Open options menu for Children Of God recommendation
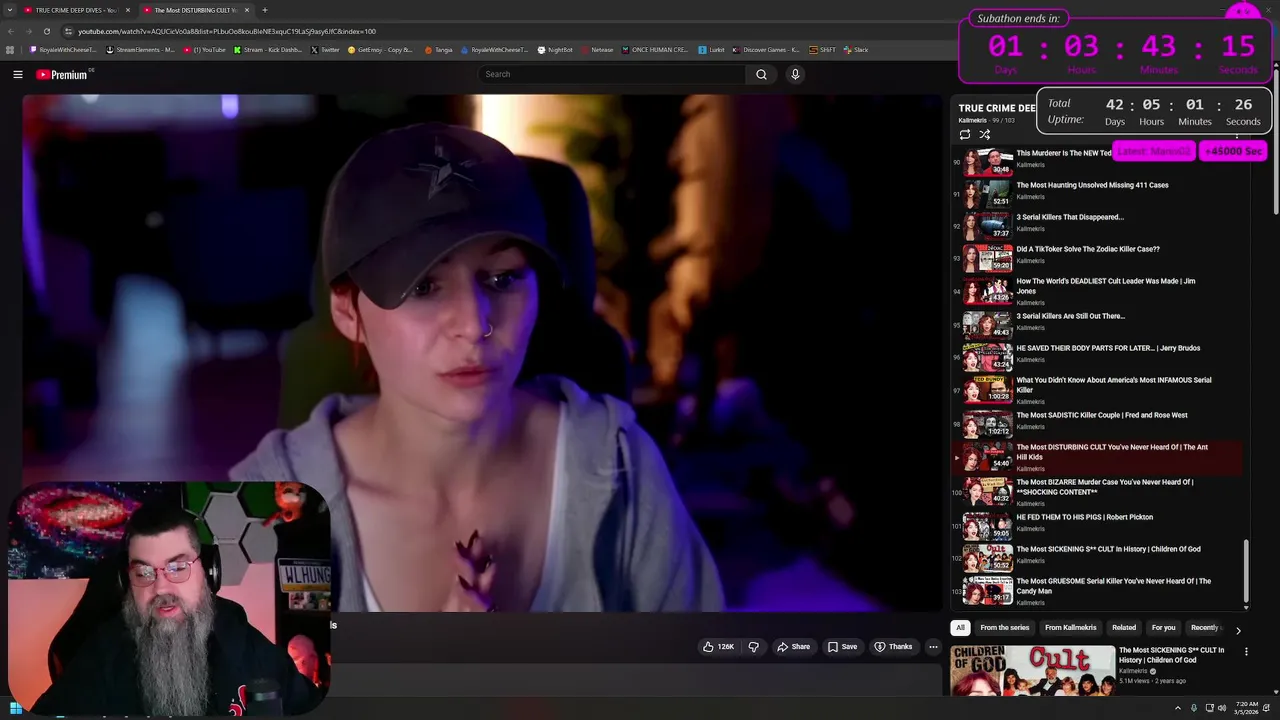Viewport: 1280px width, 720px height. point(1246,652)
